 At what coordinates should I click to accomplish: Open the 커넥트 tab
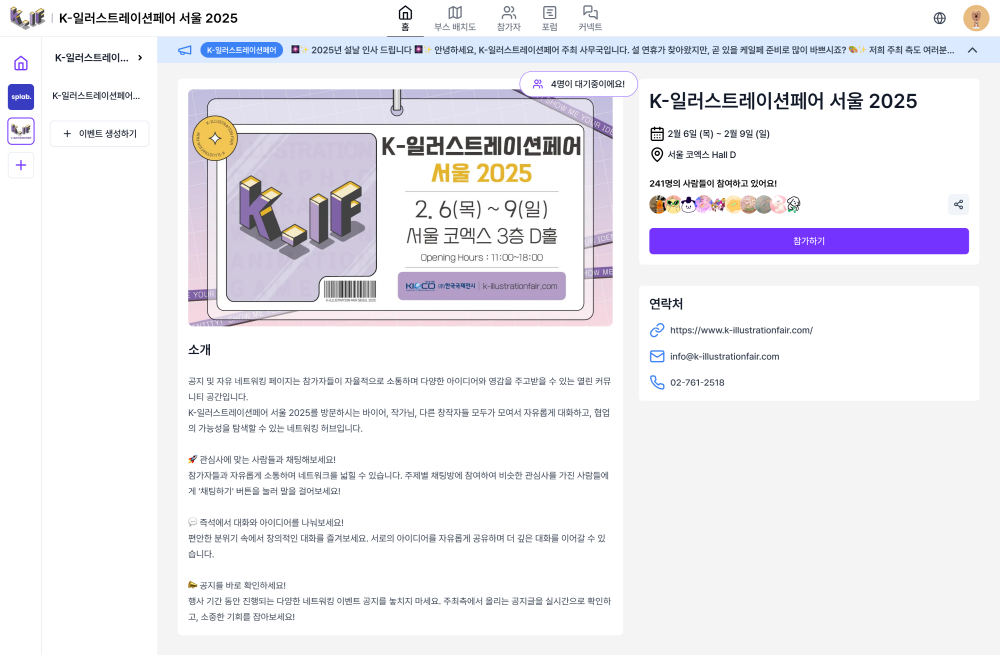tap(590, 18)
